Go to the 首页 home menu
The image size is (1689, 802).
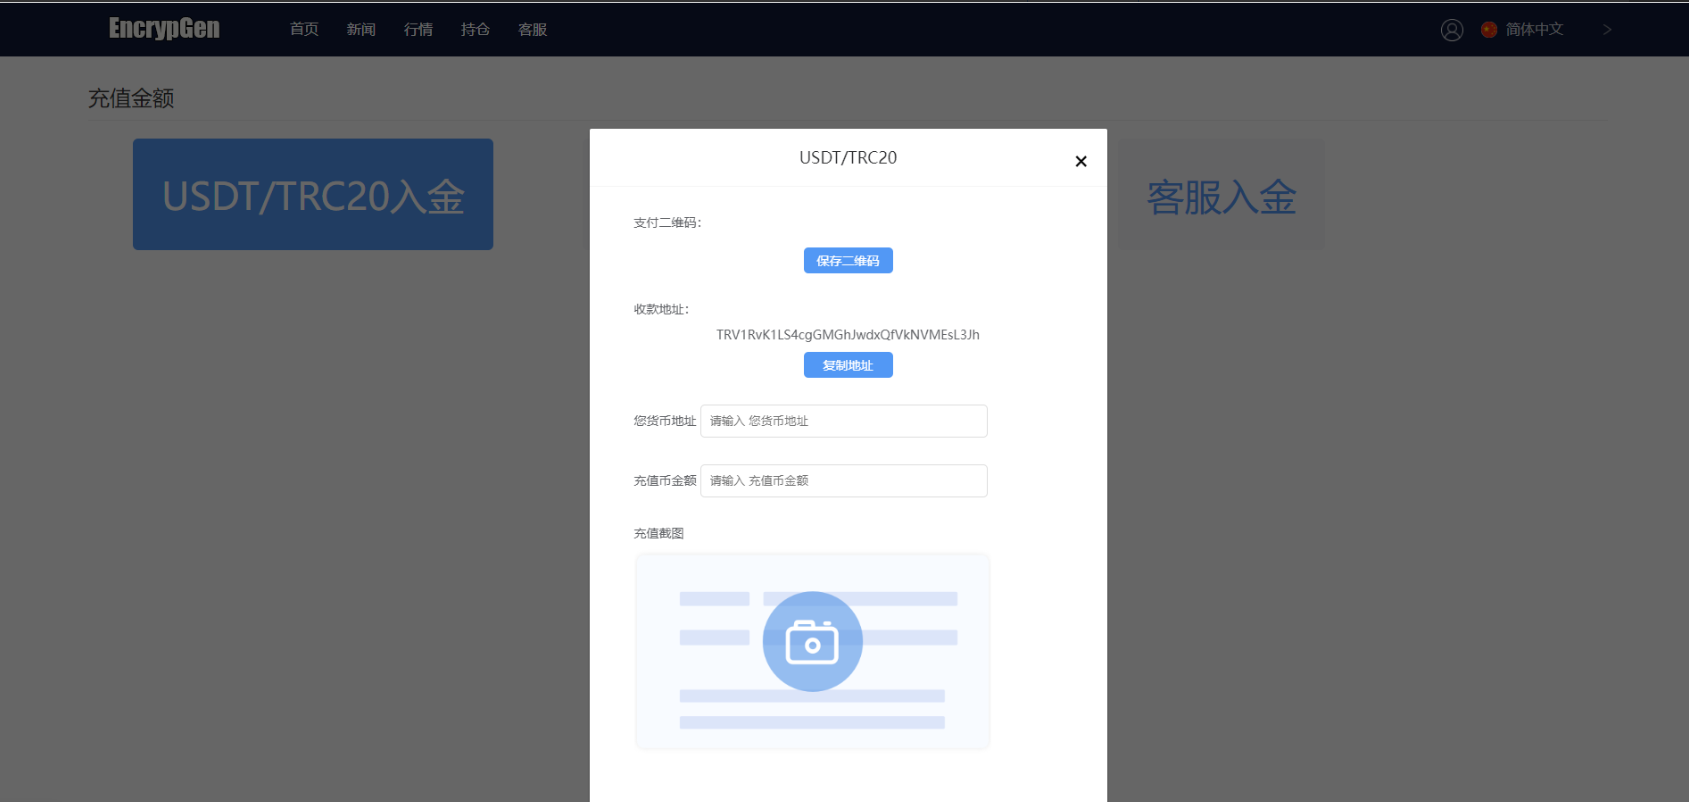tap(304, 30)
